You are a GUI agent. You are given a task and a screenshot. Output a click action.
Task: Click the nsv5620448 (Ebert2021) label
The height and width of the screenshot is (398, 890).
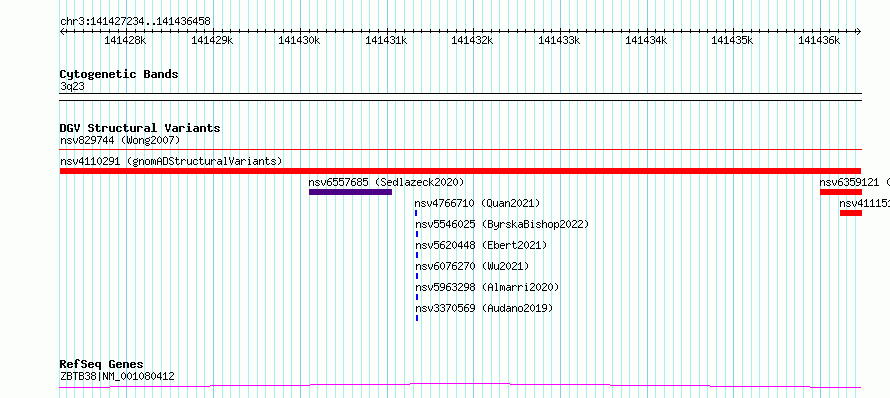click(481, 245)
